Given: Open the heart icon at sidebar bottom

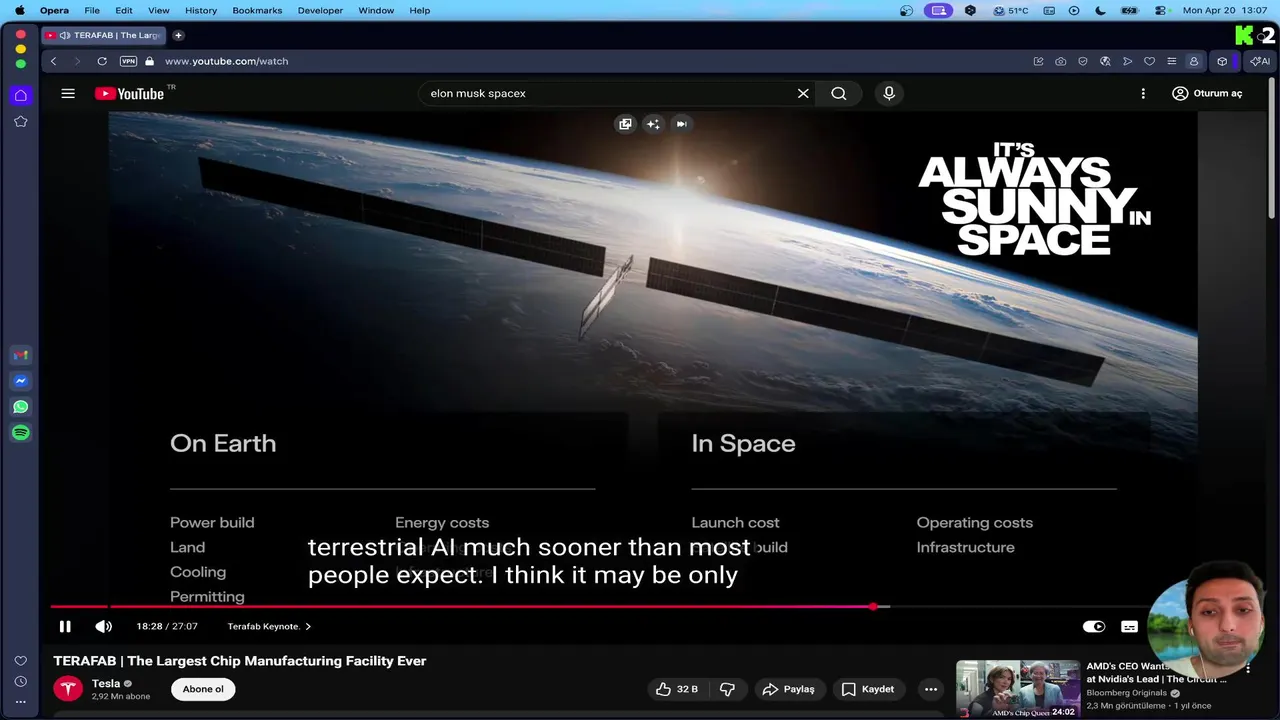Looking at the screenshot, I should [x=20, y=661].
